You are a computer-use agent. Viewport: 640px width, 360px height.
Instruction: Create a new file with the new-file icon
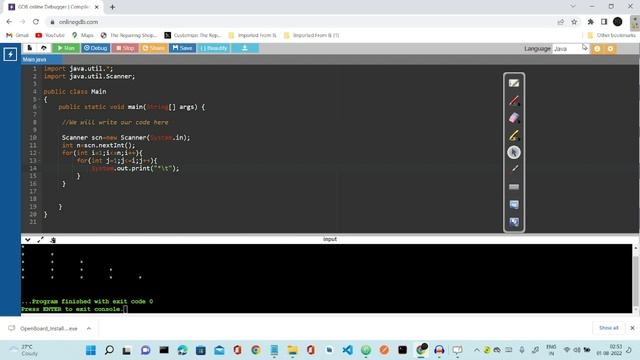pyautogui.click(x=30, y=48)
